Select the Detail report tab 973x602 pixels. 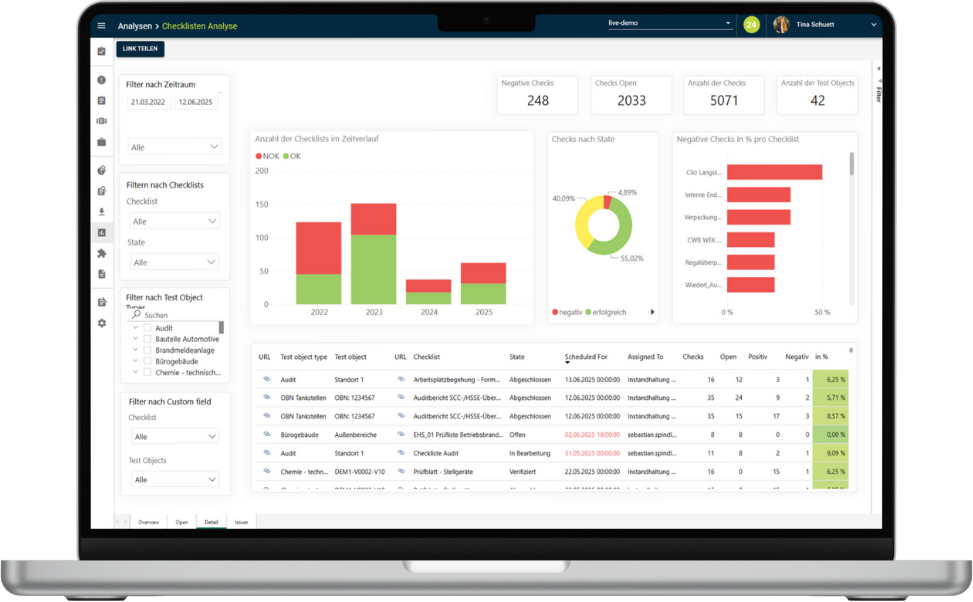[x=212, y=522]
